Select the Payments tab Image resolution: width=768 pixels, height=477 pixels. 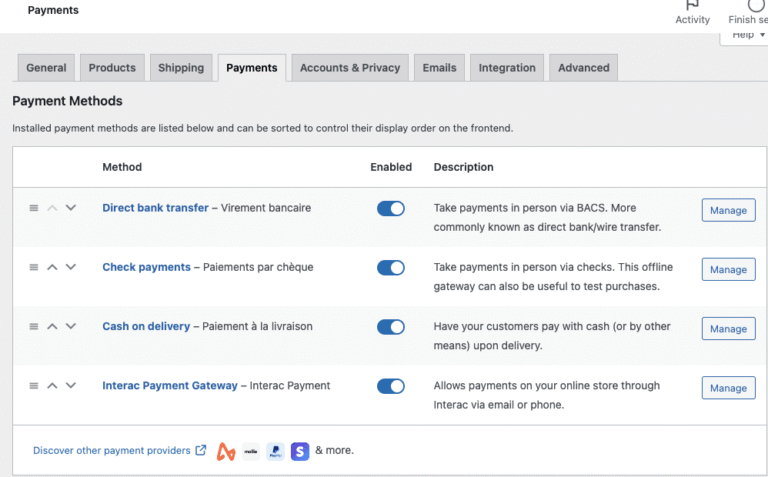[252, 68]
